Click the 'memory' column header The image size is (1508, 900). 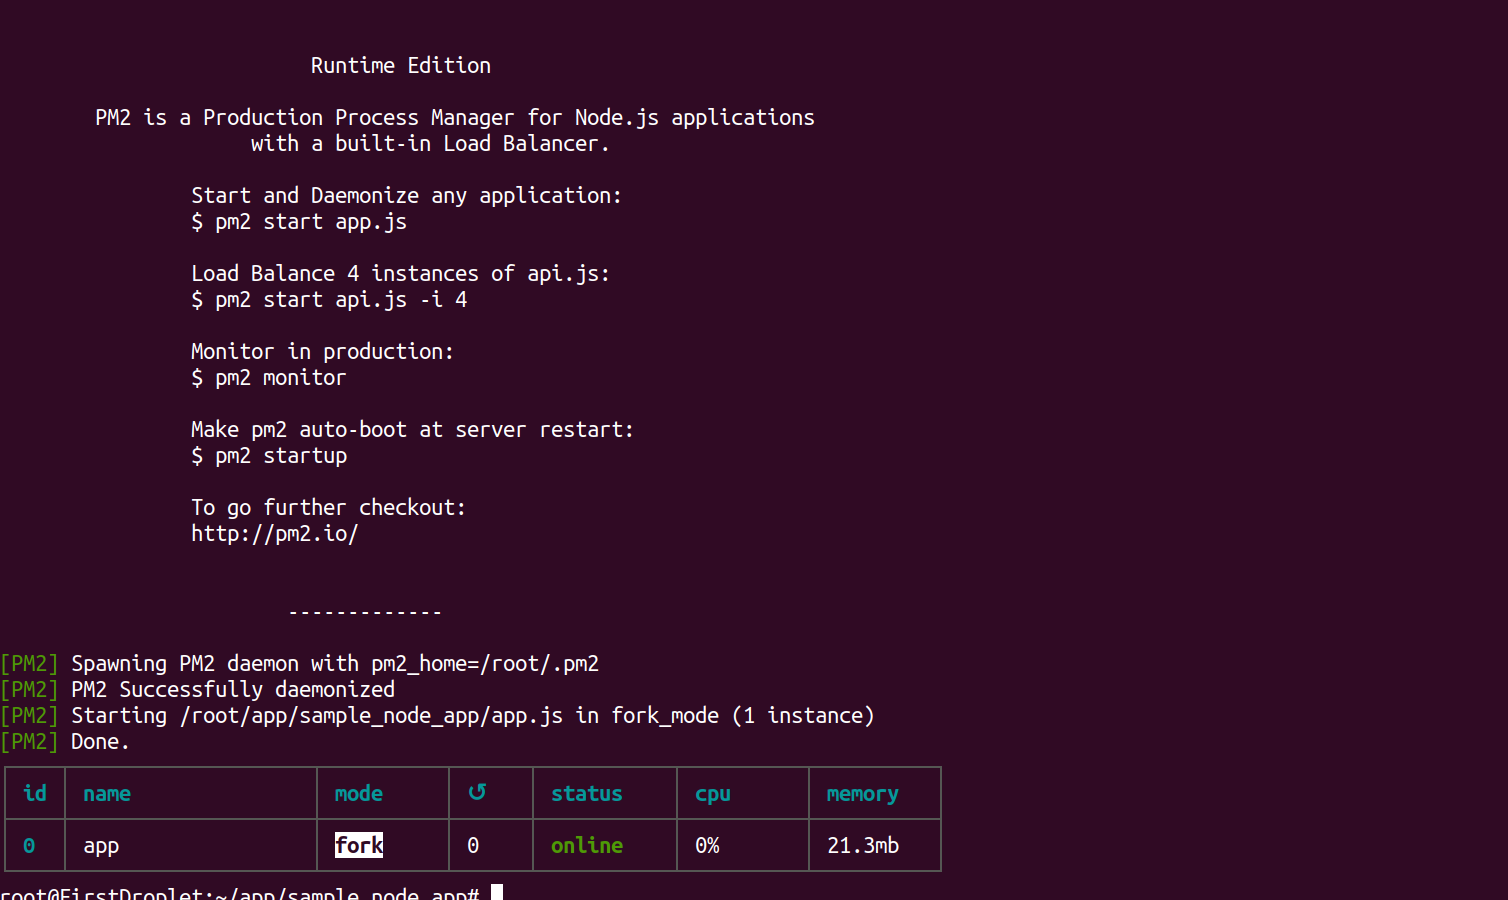click(863, 794)
